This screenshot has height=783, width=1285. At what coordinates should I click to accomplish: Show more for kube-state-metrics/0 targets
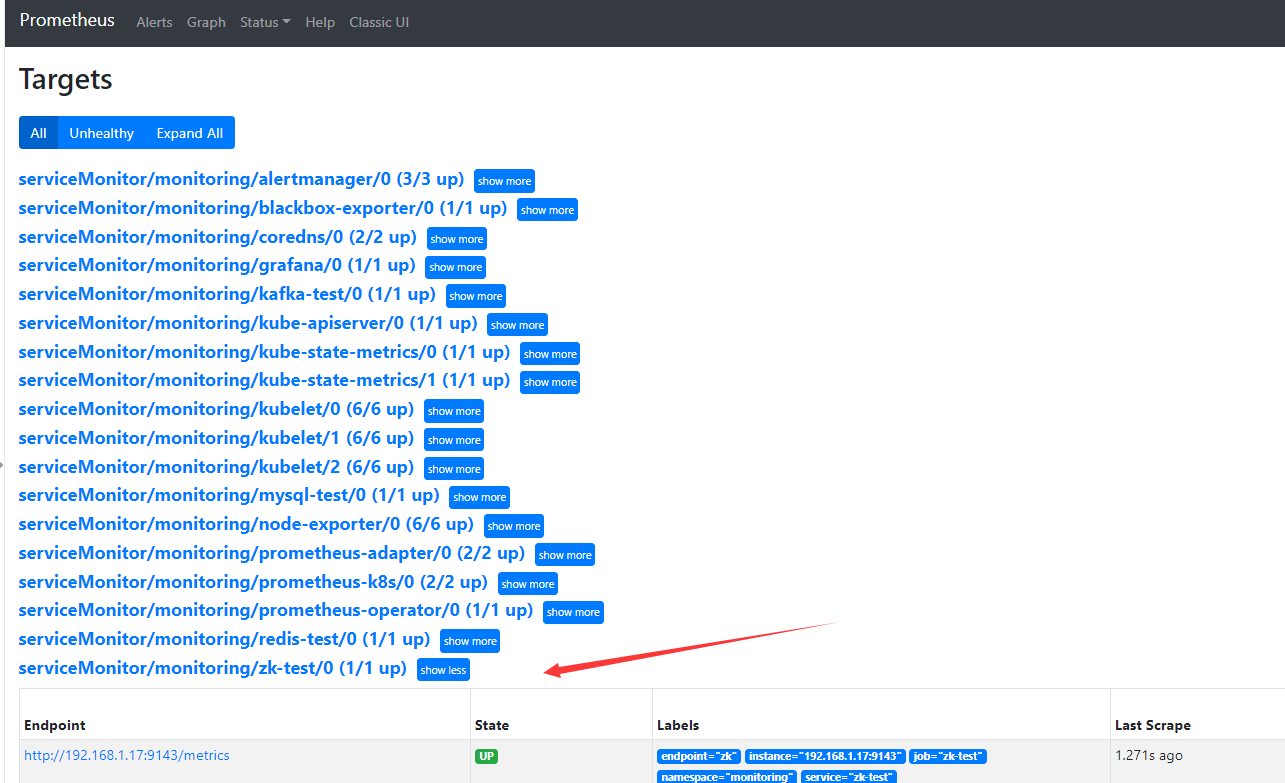(550, 354)
